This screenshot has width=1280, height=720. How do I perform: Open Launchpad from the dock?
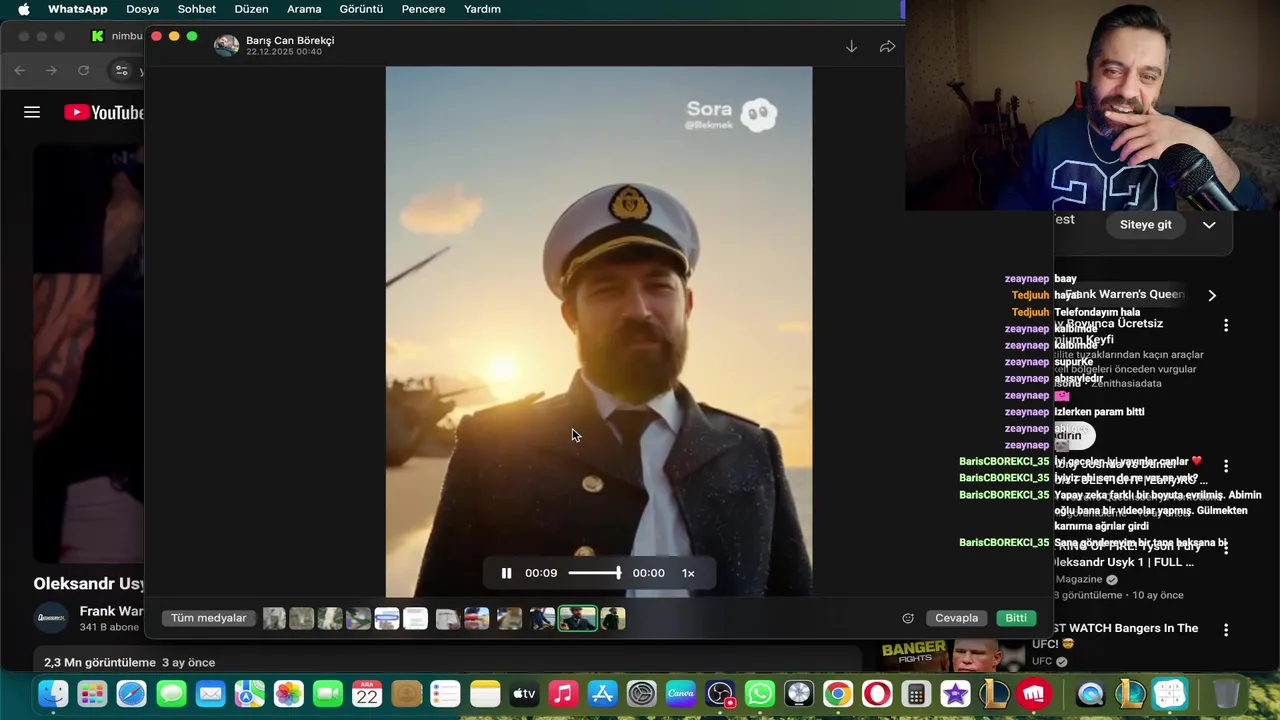(92, 693)
